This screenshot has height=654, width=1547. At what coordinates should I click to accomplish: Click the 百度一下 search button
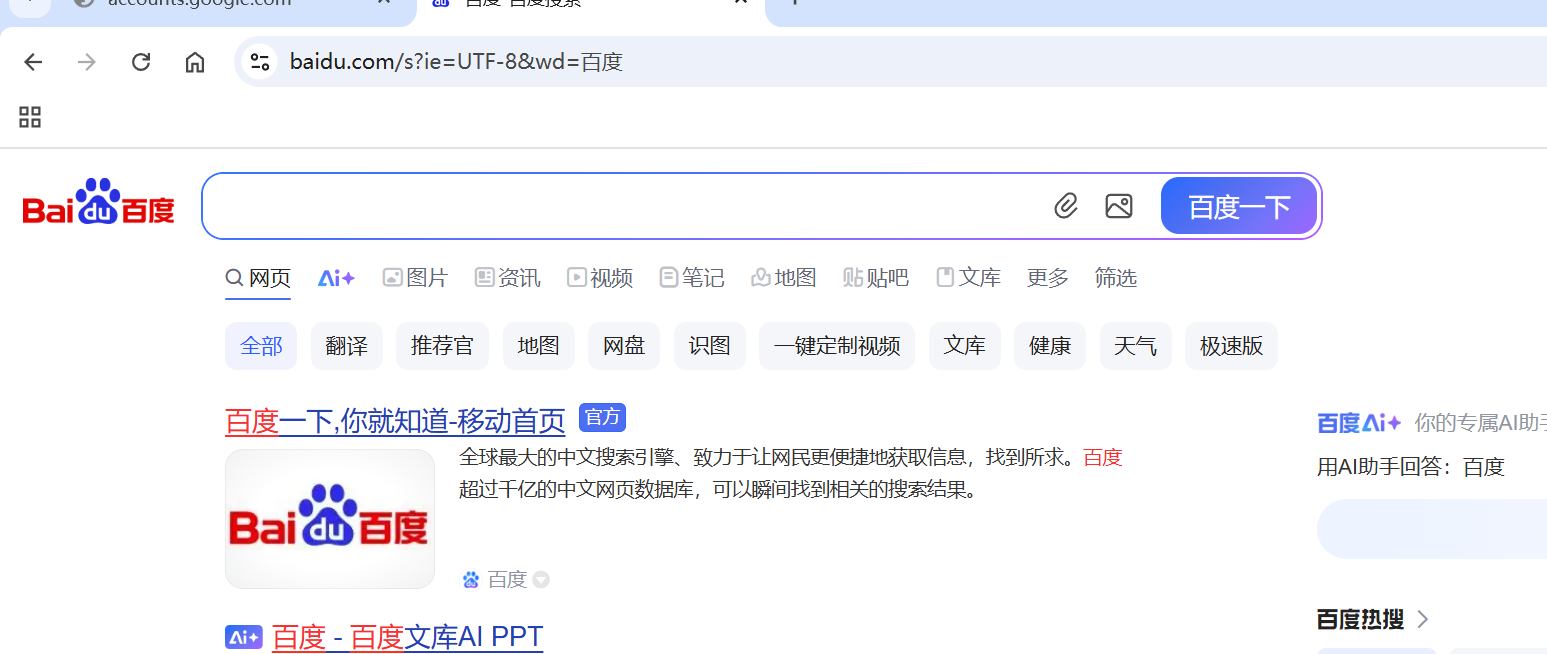1239,206
